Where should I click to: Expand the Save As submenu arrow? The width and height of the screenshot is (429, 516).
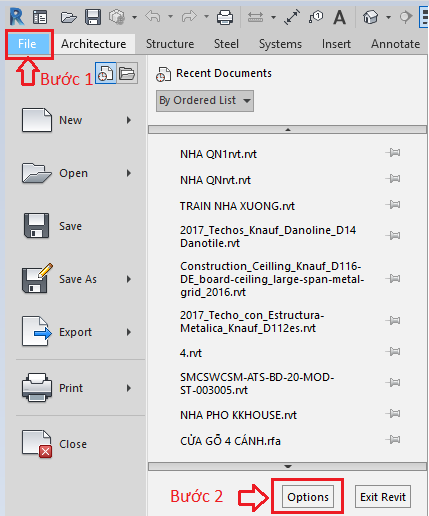[129, 279]
